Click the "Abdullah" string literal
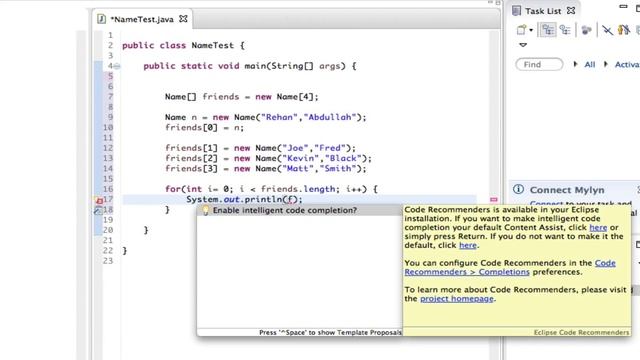The image size is (640, 360). (x=330, y=117)
